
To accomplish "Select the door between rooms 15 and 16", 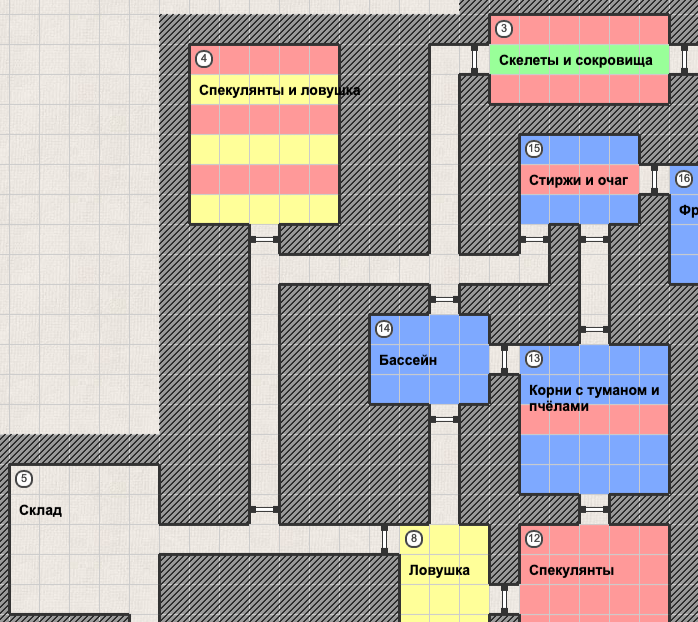I will click(x=654, y=179).
